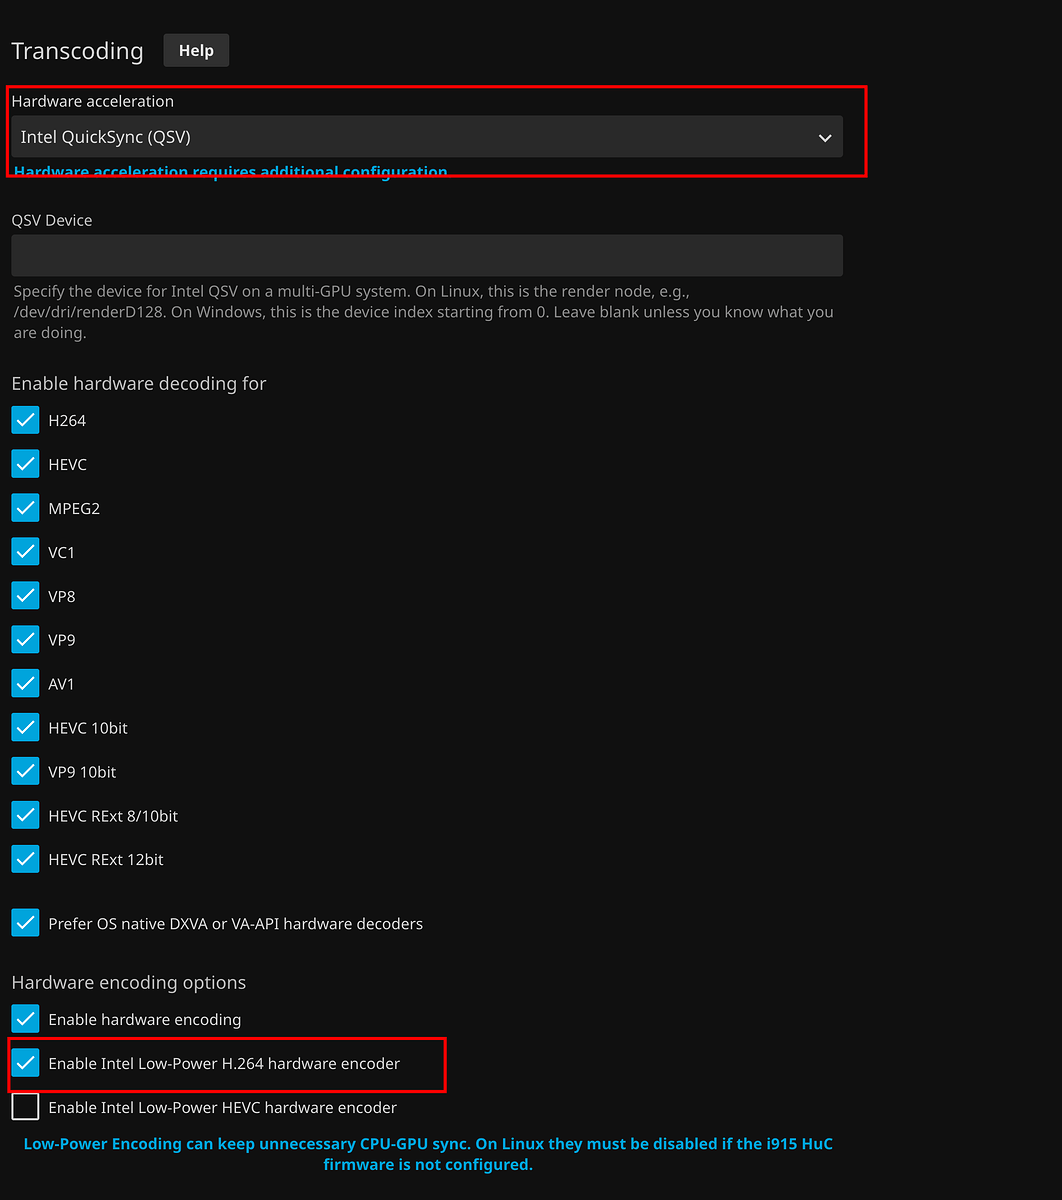
Task: Disable Prefer OS native DXVA or VA-API decoders
Action: point(26,923)
